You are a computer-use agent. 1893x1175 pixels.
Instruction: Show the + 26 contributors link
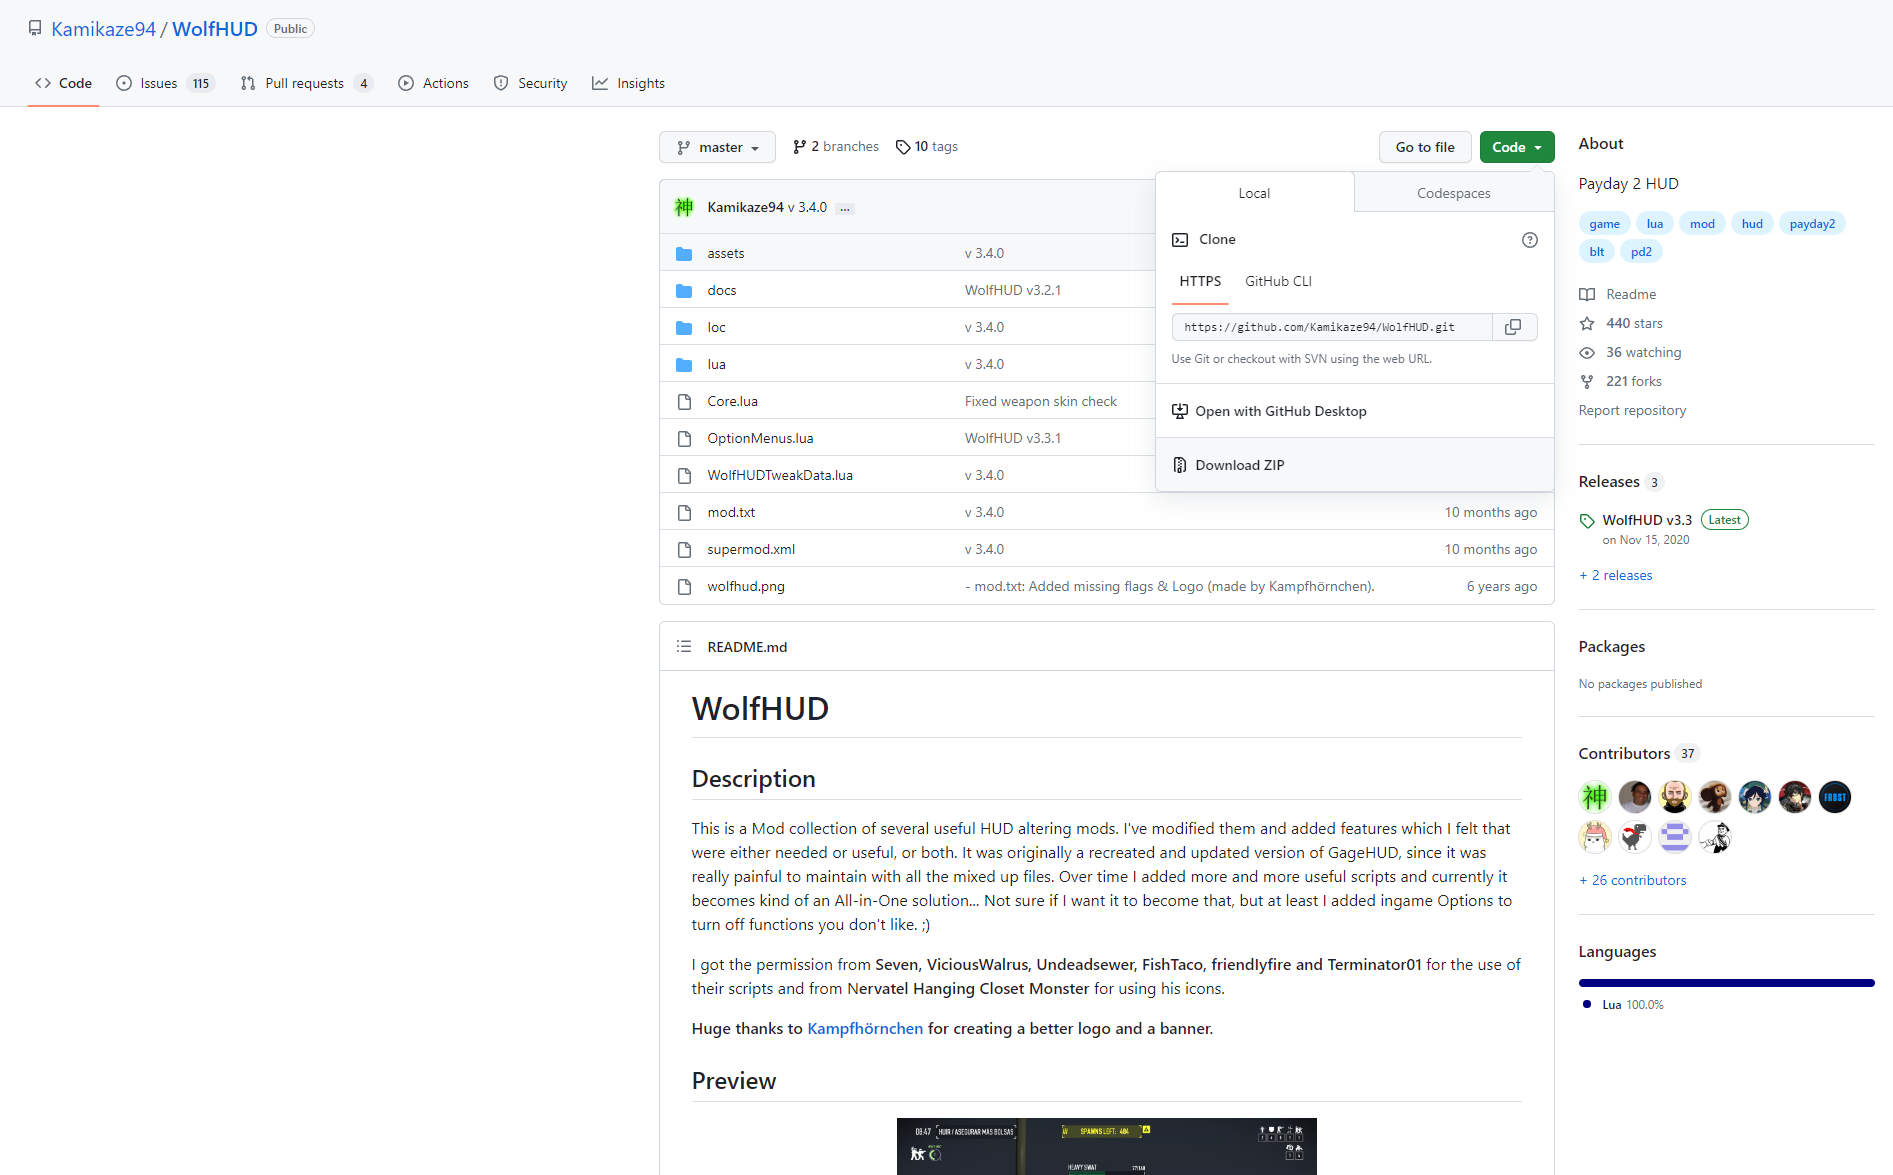[1632, 880]
